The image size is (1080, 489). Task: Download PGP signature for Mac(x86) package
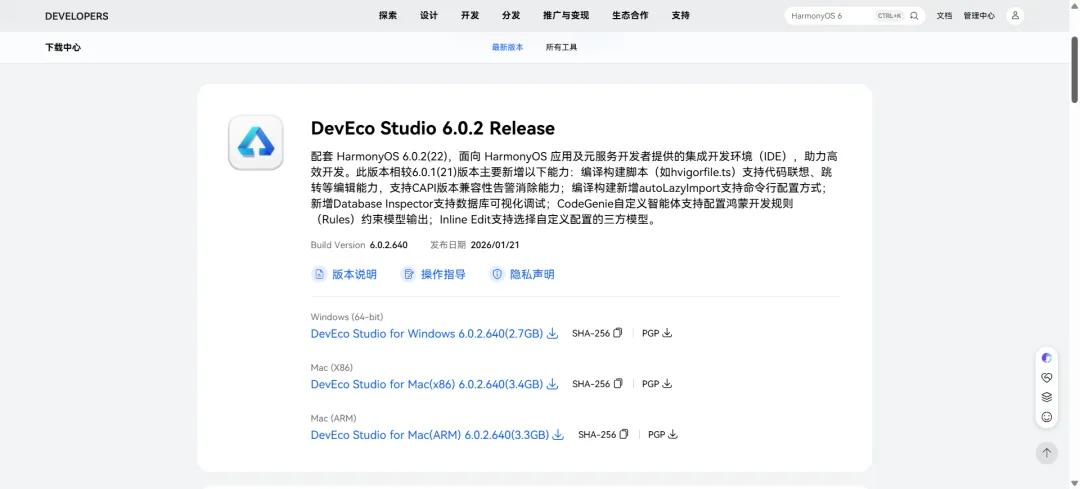click(667, 384)
